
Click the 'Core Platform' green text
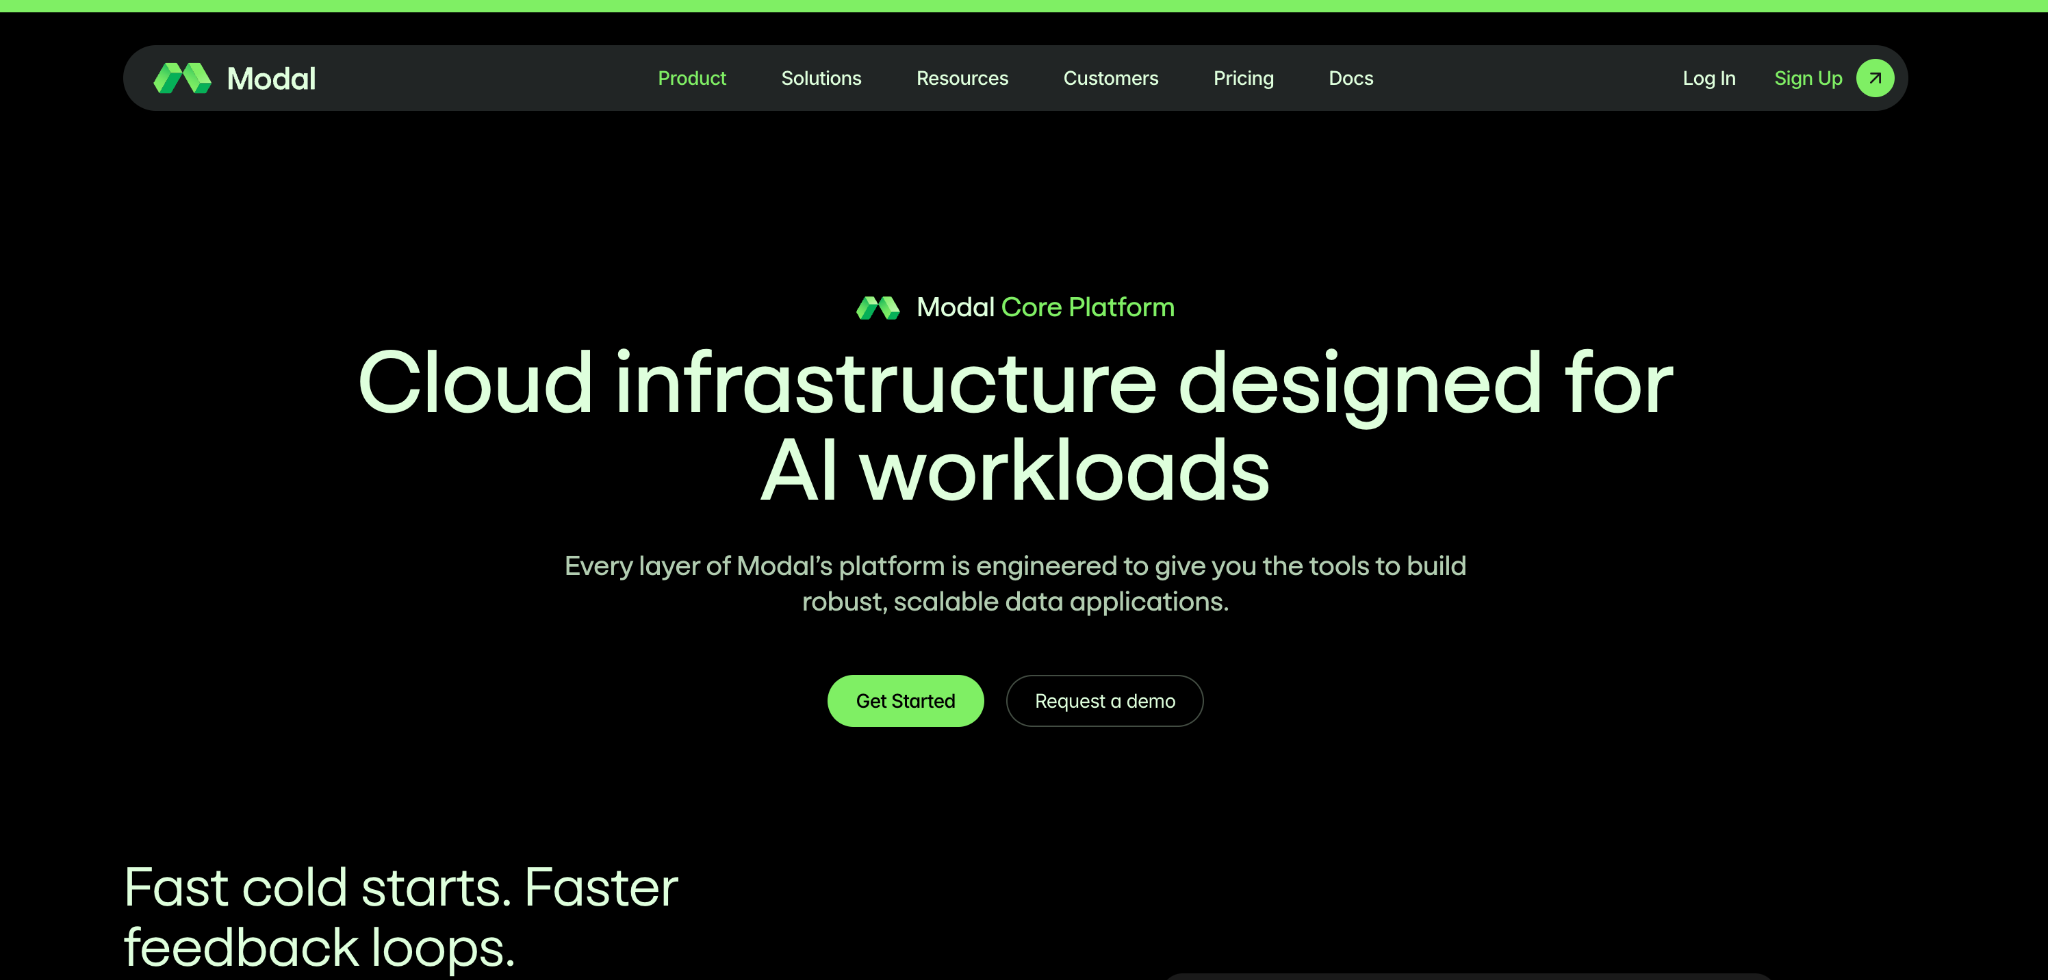click(1088, 307)
